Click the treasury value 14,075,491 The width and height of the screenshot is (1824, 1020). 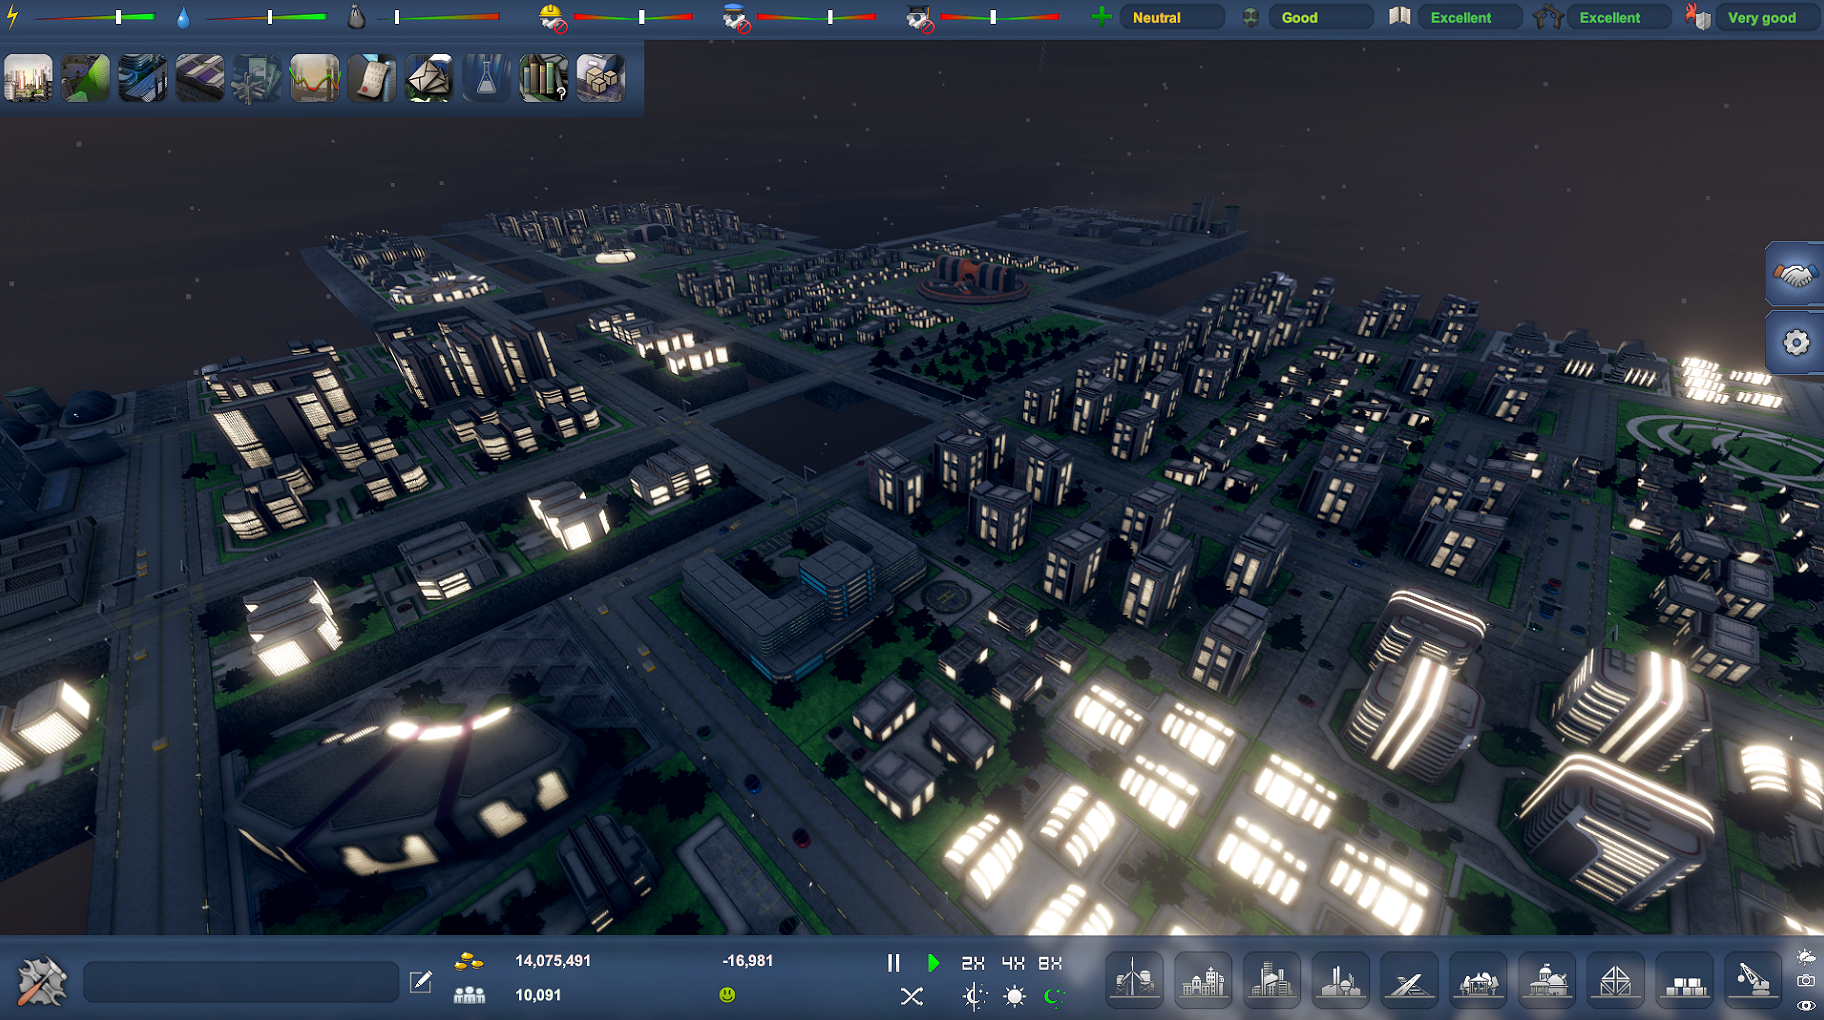(x=553, y=961)
